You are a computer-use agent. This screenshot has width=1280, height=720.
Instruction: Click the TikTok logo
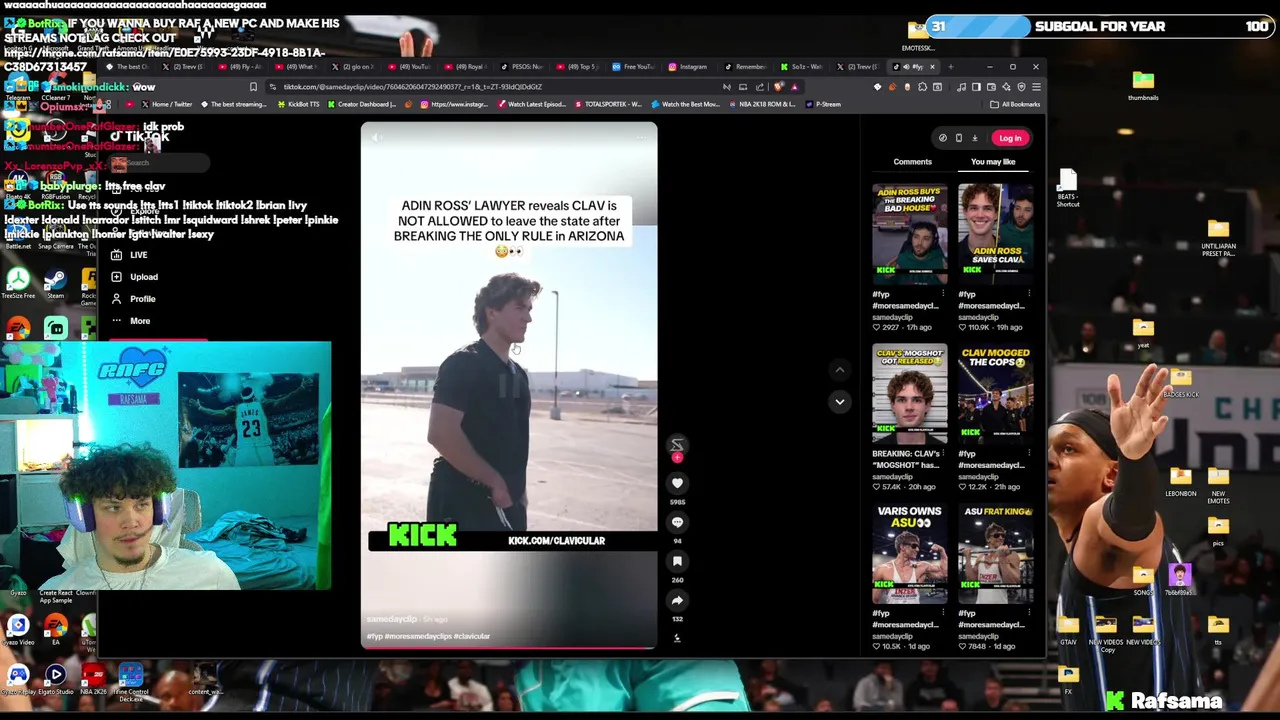[x=140, y=137]
